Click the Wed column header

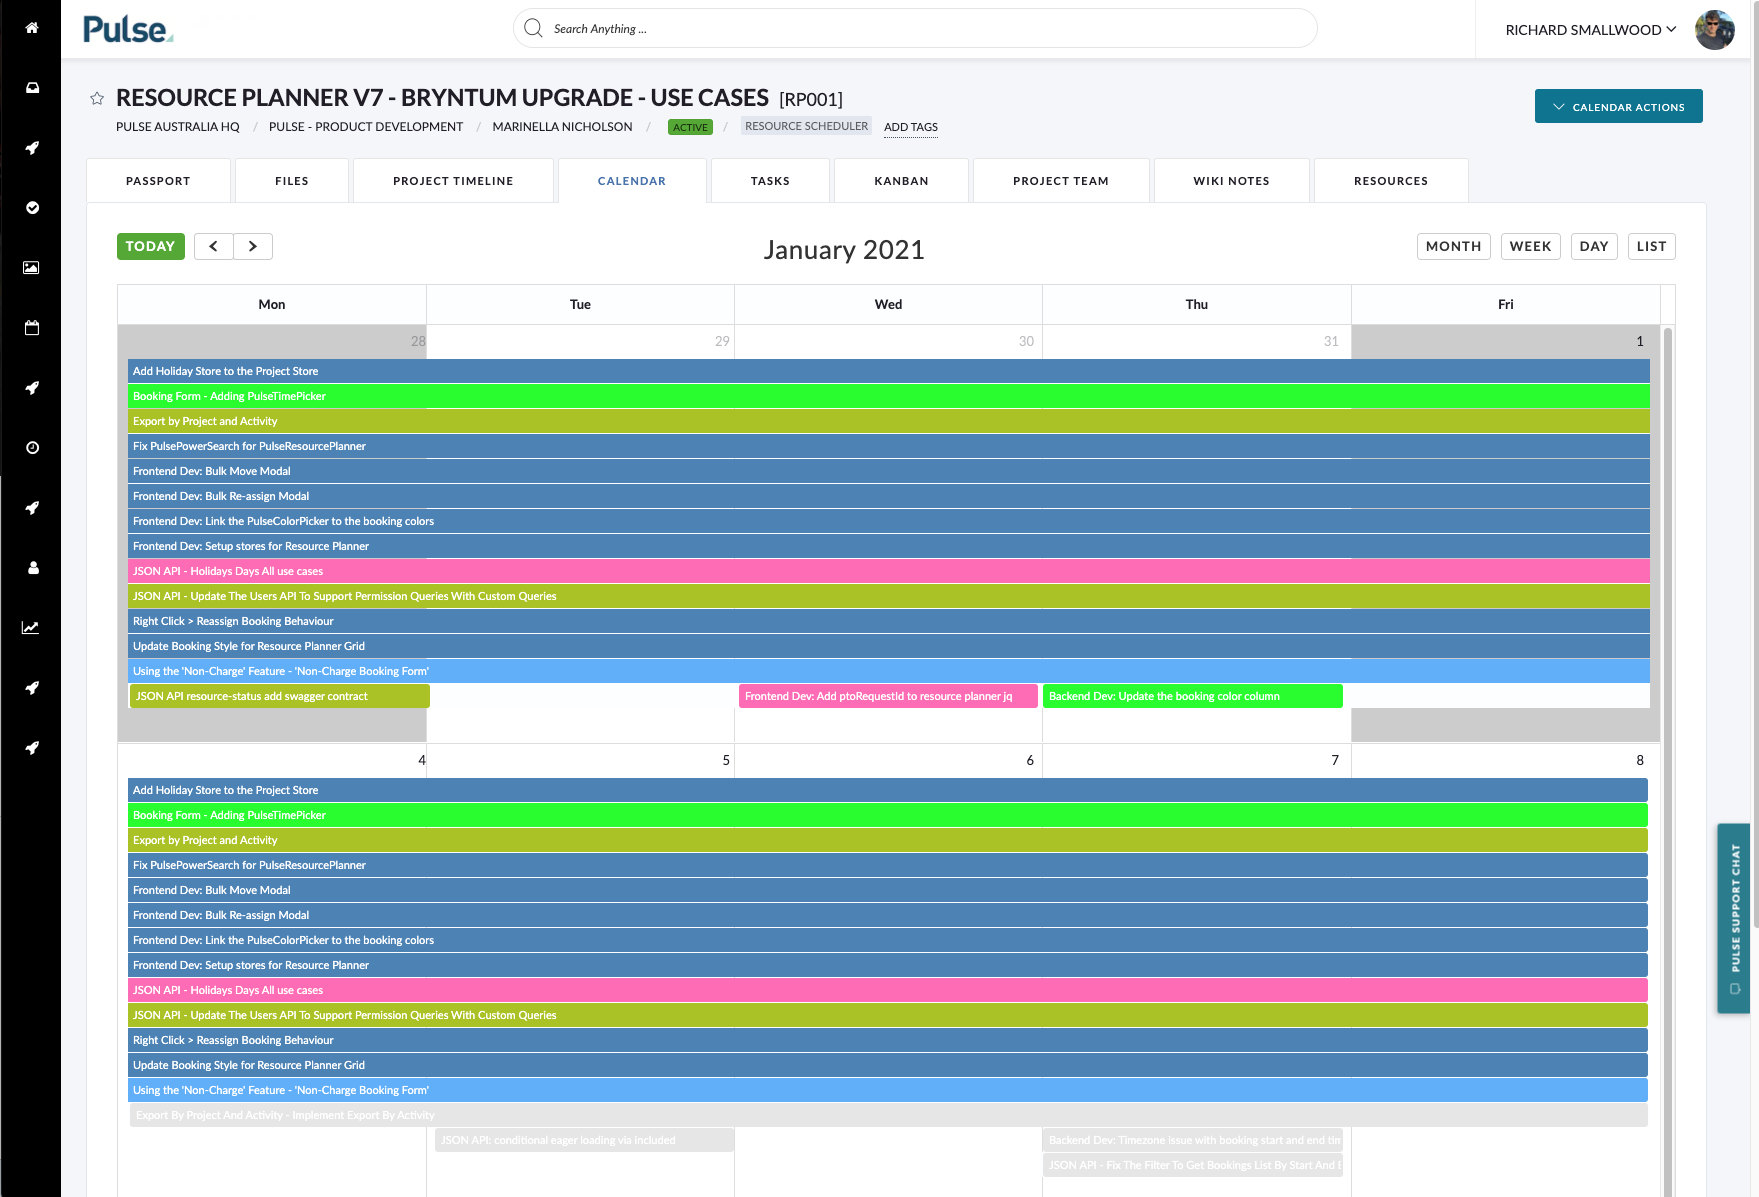click(x=888, y=304)
